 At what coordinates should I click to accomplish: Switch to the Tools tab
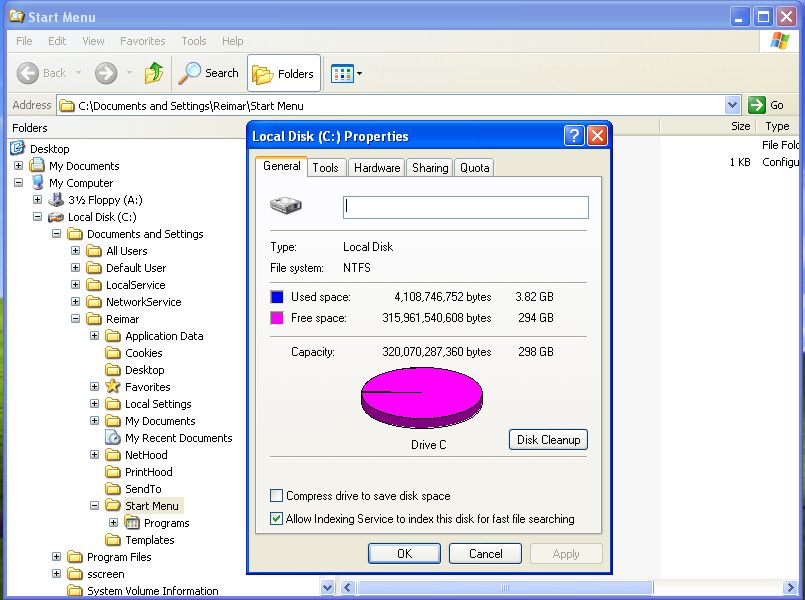[x=325, y=168]
